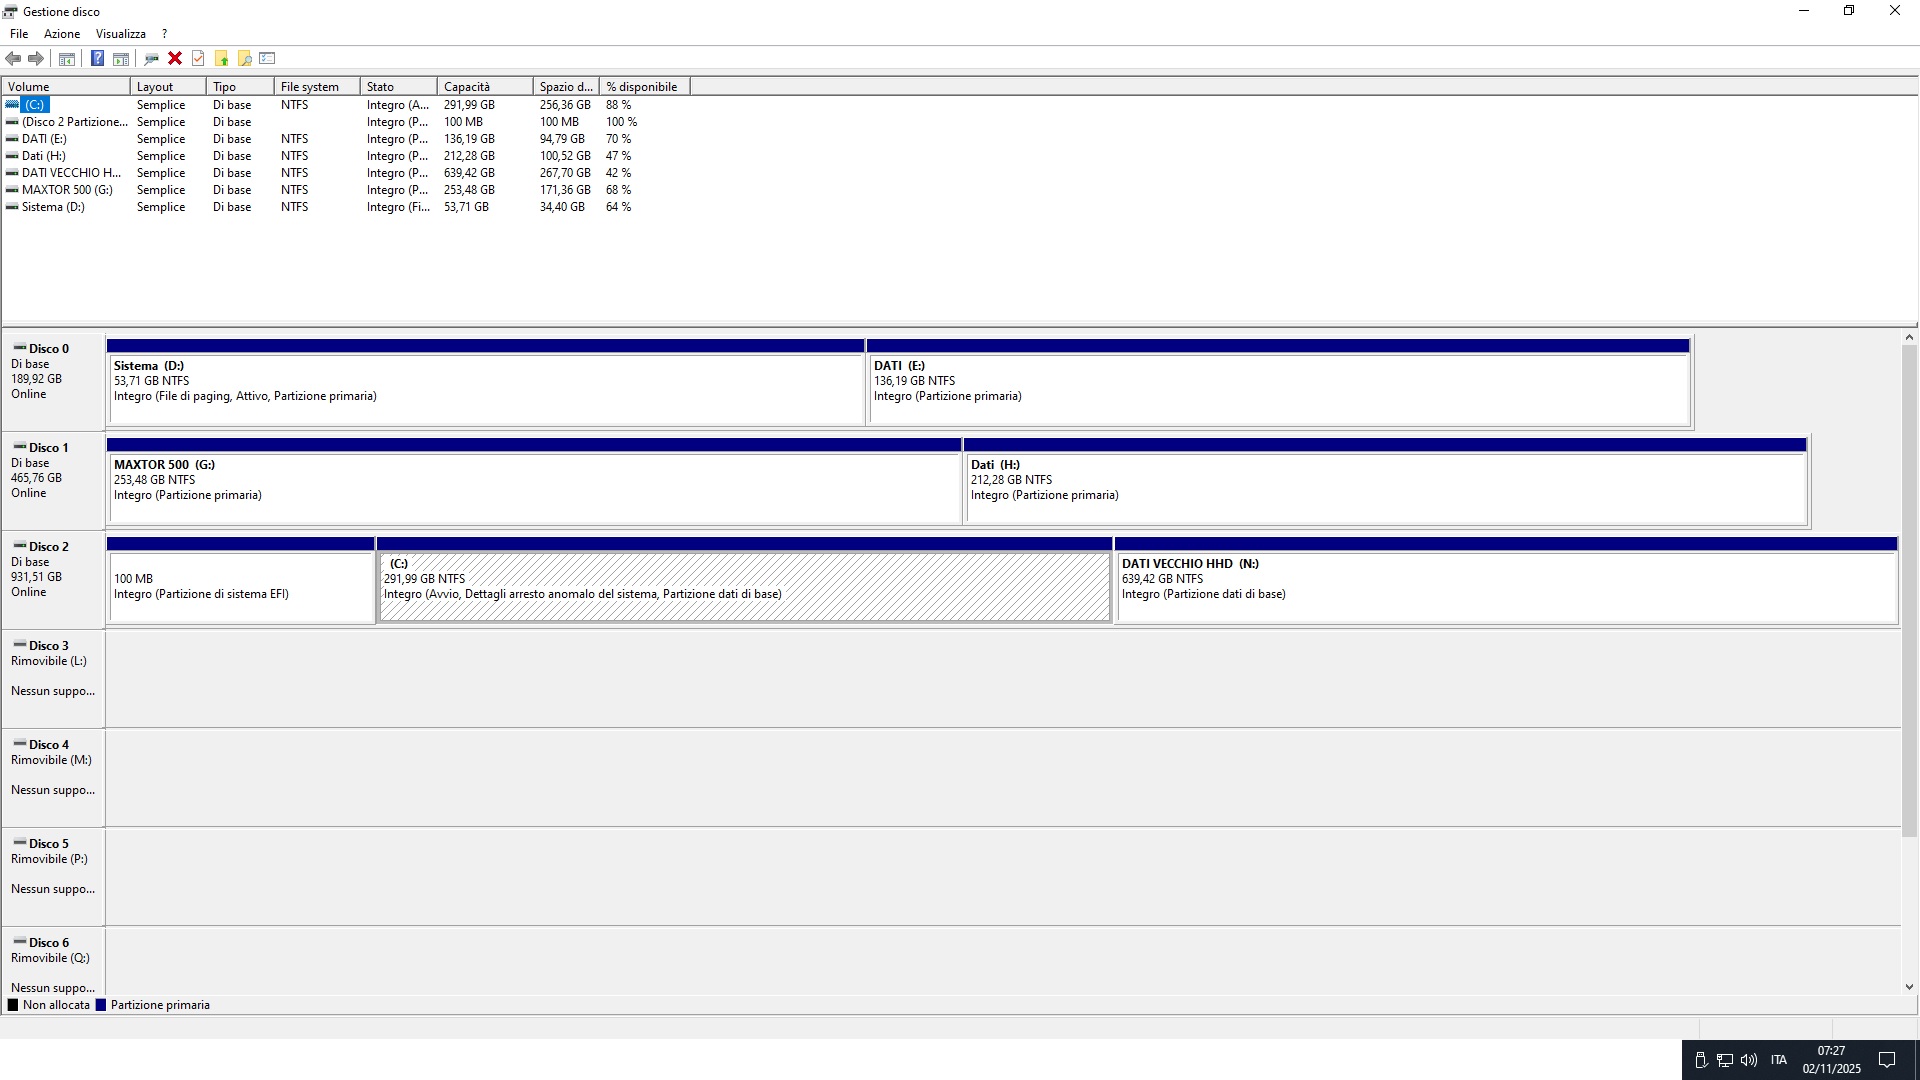The image size is (1920, 1080).
Task: Open the Visualizza menu
Action: (121, 34)
